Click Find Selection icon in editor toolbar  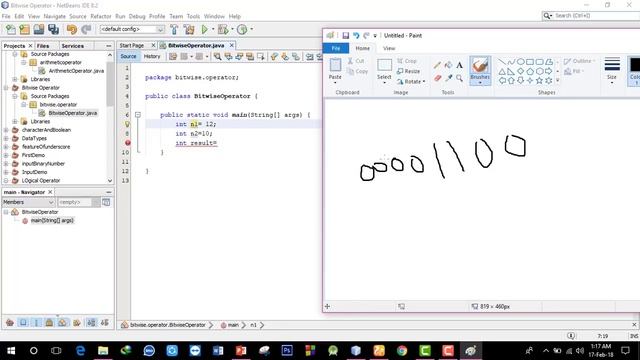point(218,56)
